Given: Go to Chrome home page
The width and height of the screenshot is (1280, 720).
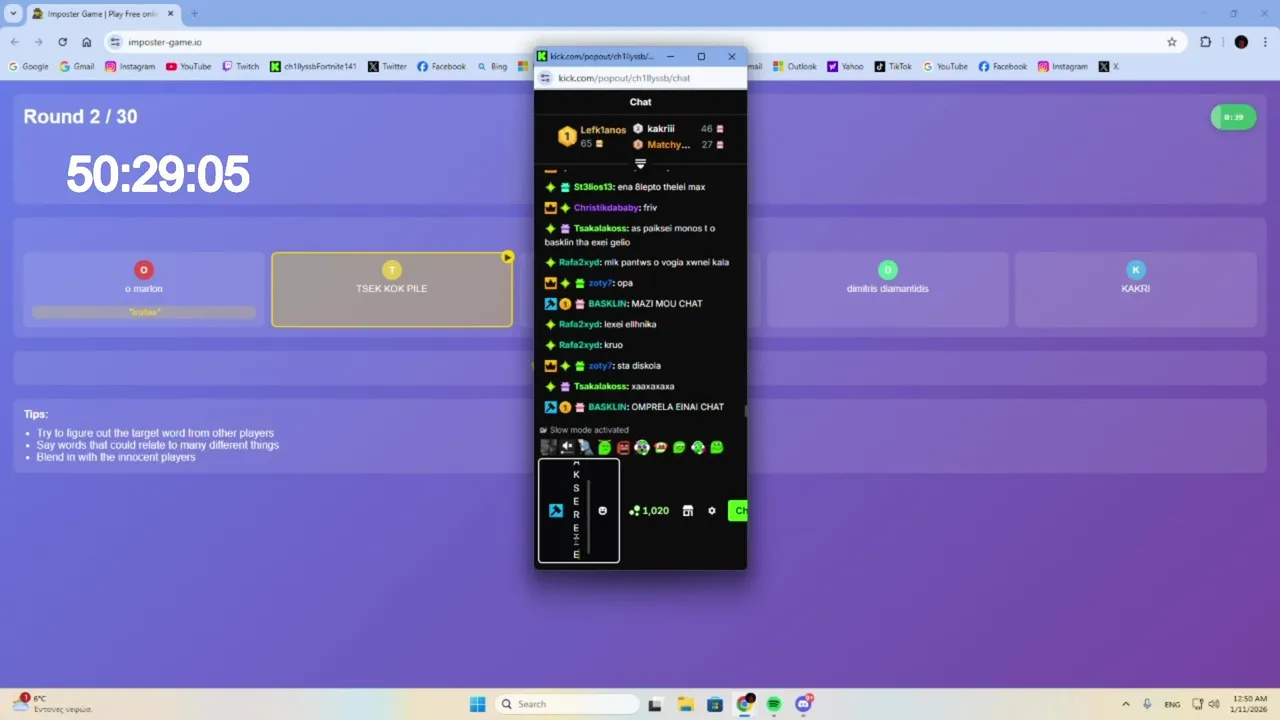Looking at the screenshot, I should click(87, 42).
